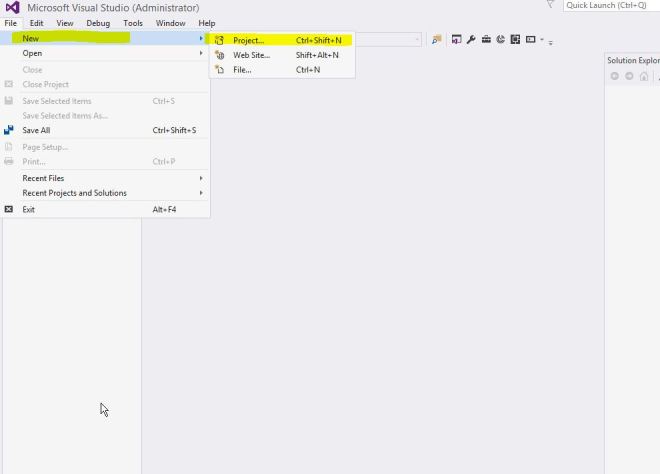Click the wrench properties toolbar icon
The width and height of the screenshot is (660, 474).
click(x=471, y=40)
